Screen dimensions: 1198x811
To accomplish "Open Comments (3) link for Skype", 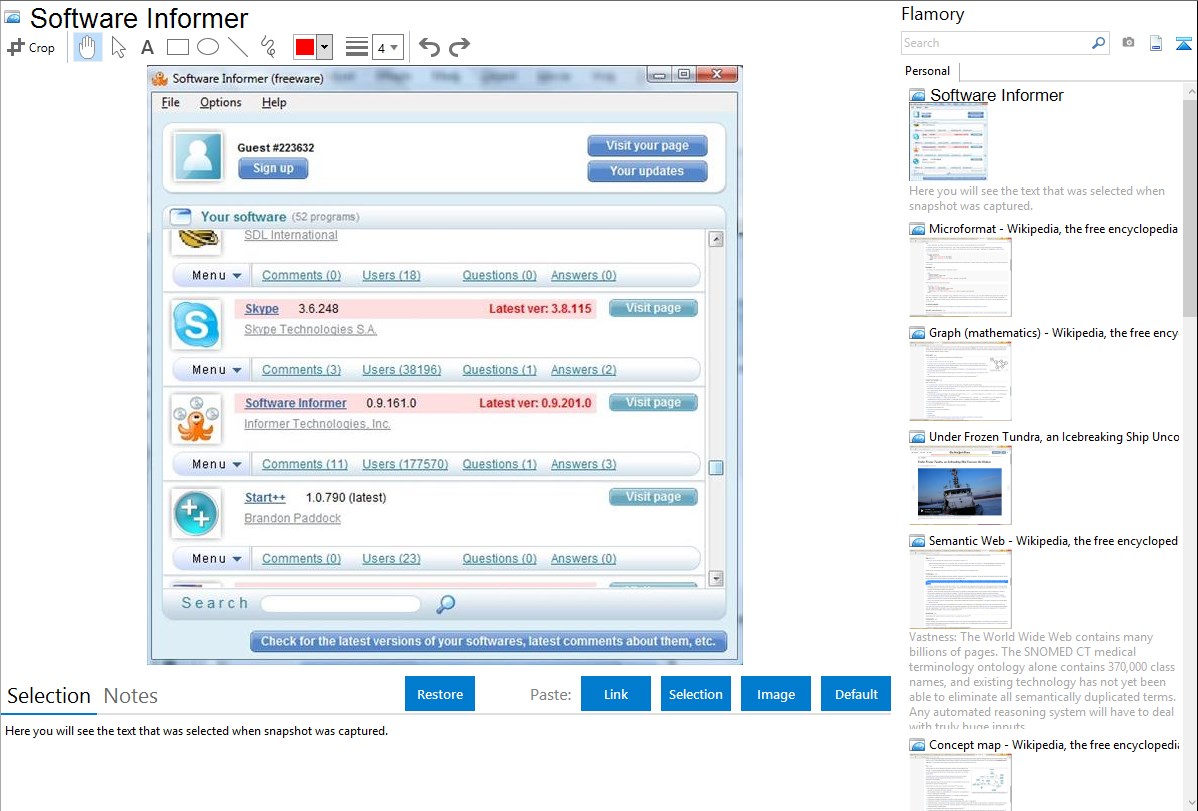I will pos(302,370).
